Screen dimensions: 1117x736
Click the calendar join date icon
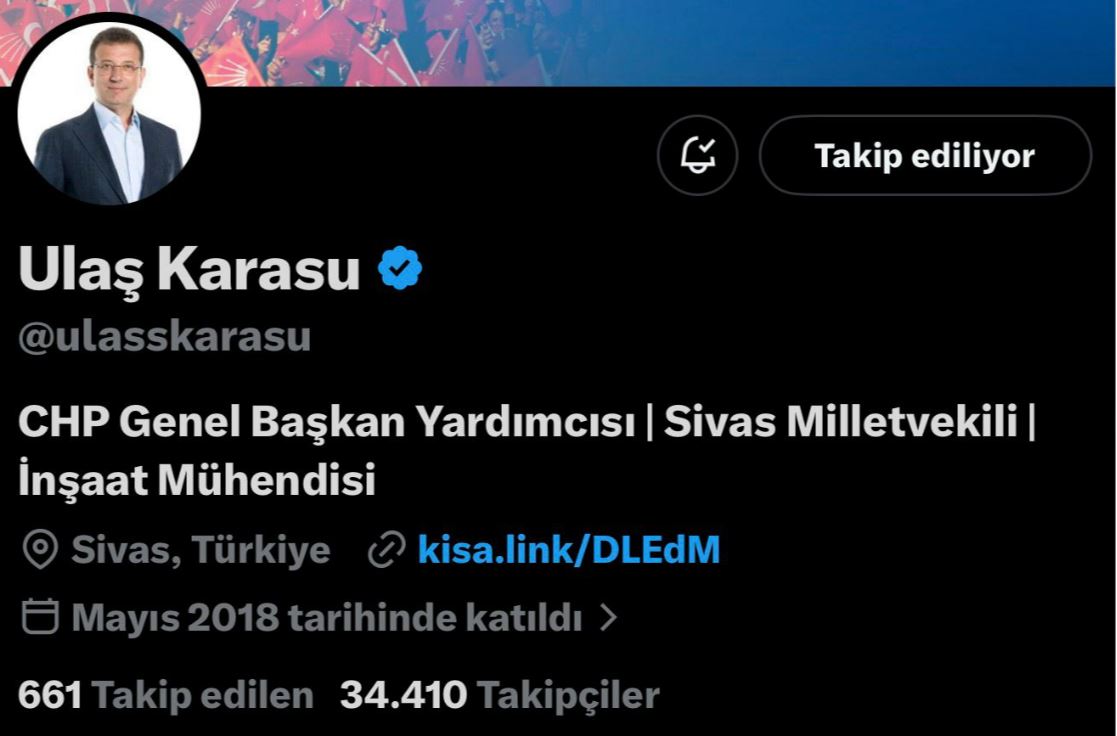40,616
